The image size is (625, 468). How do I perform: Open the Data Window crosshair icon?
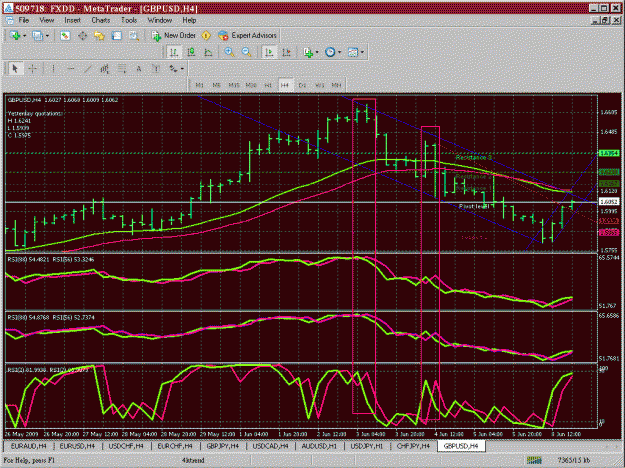coord(83,36)
